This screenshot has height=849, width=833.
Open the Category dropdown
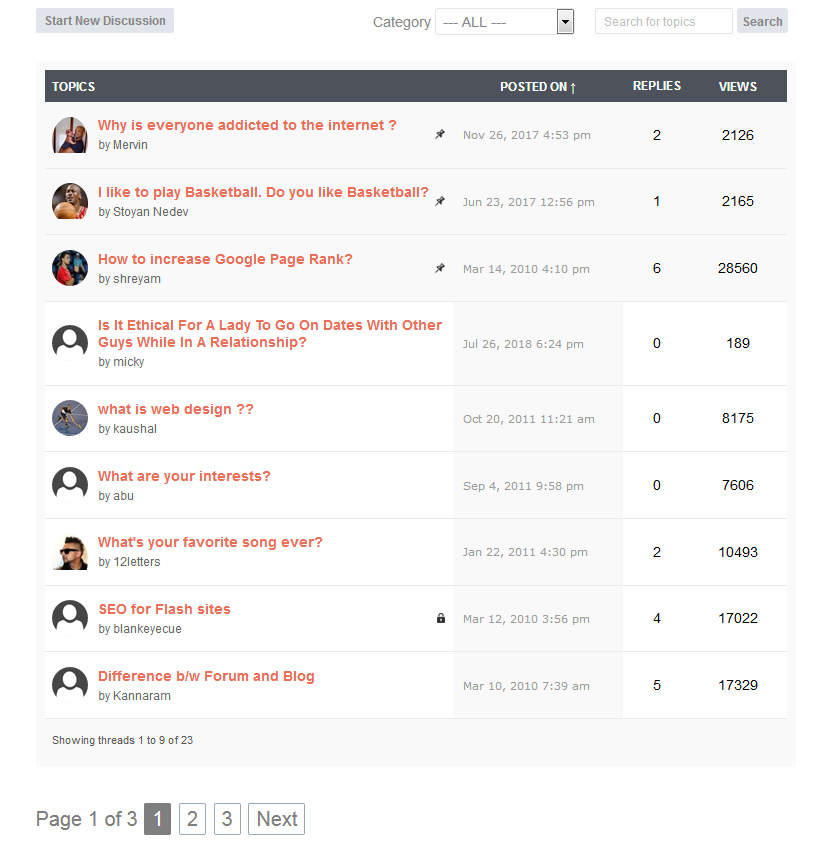pos(504,22)
